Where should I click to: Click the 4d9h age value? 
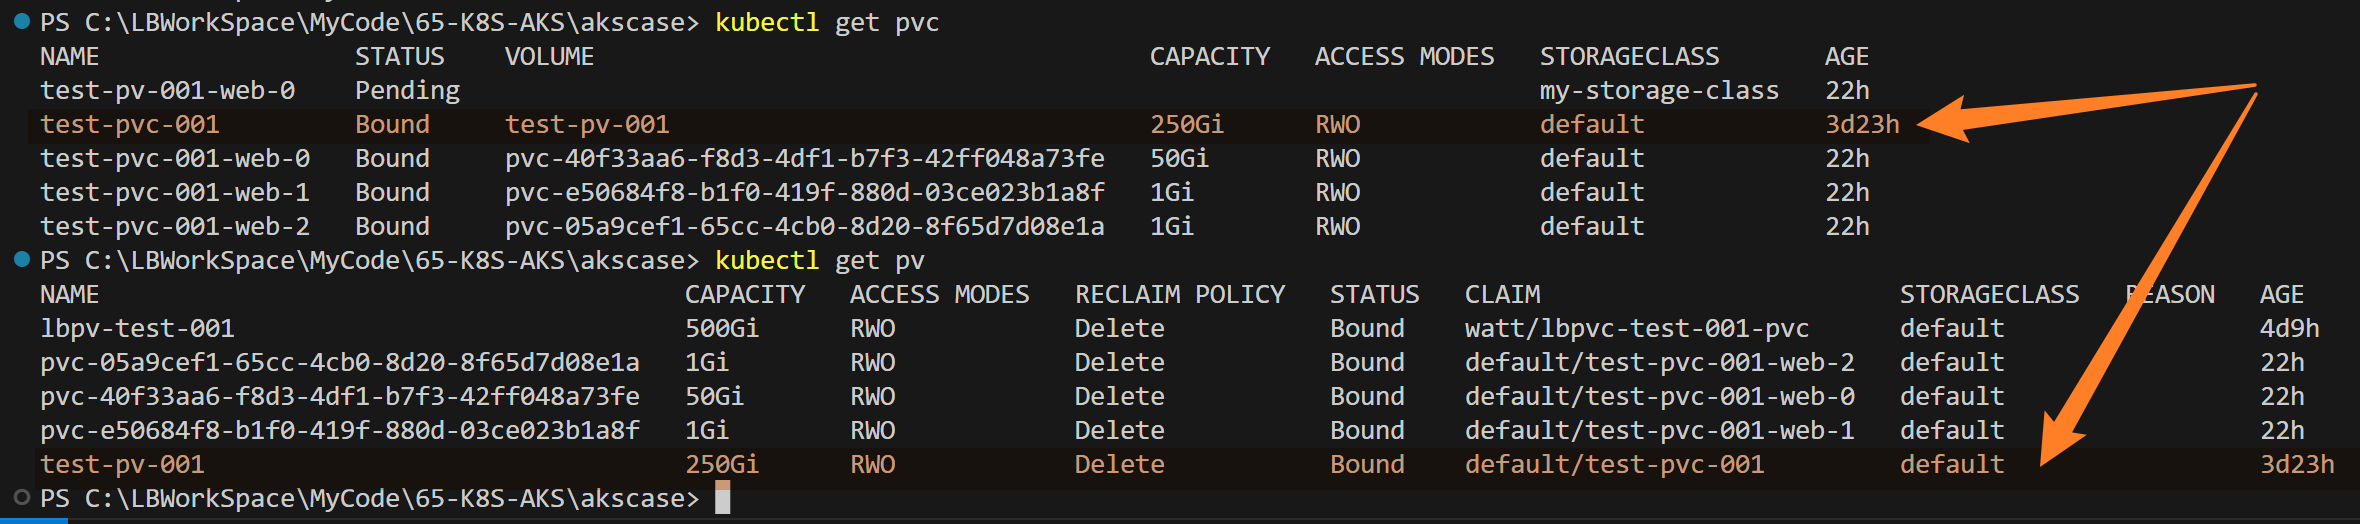click(x=2289, y=328)
